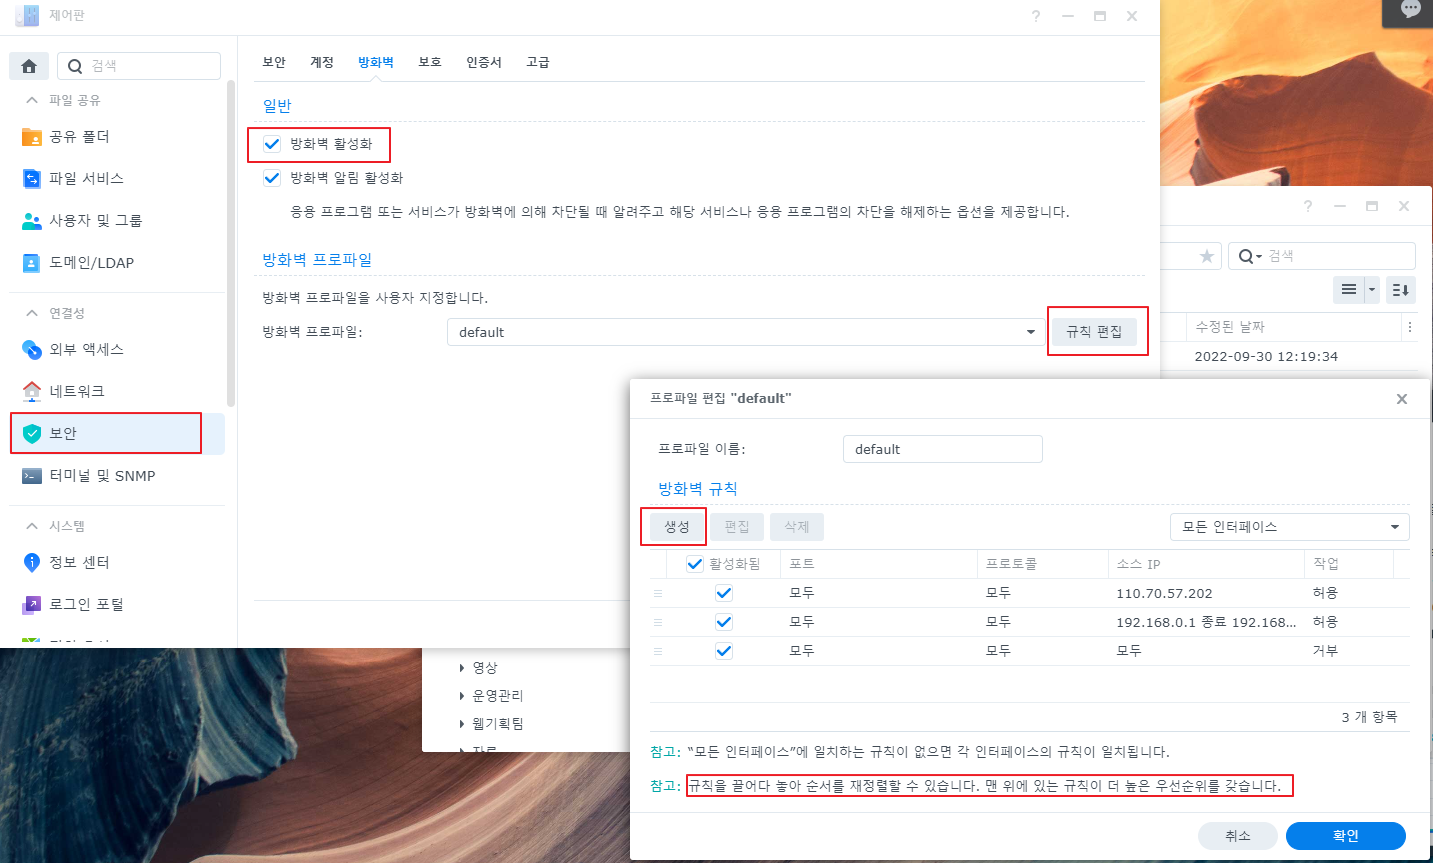Click the File Station 검색 field
Image resolution: width=1433 pixels, height=863 pixels.
pyautogui.click(x=1322, y=256)
